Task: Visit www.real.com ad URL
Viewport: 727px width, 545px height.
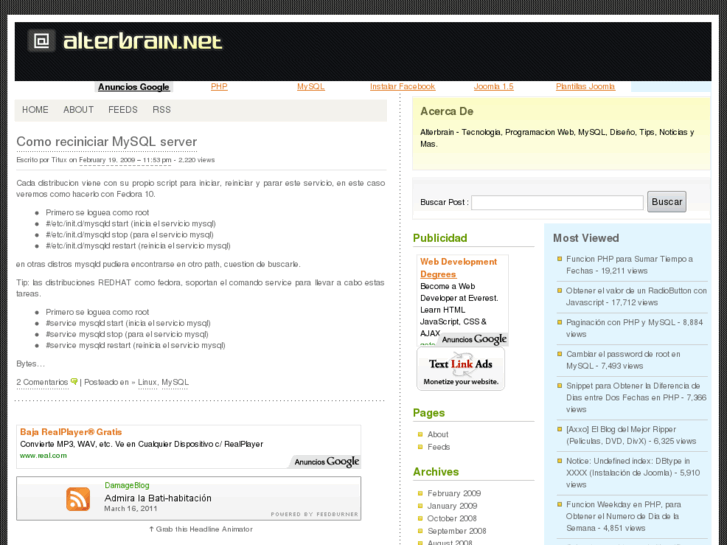Action: [43, 455]
